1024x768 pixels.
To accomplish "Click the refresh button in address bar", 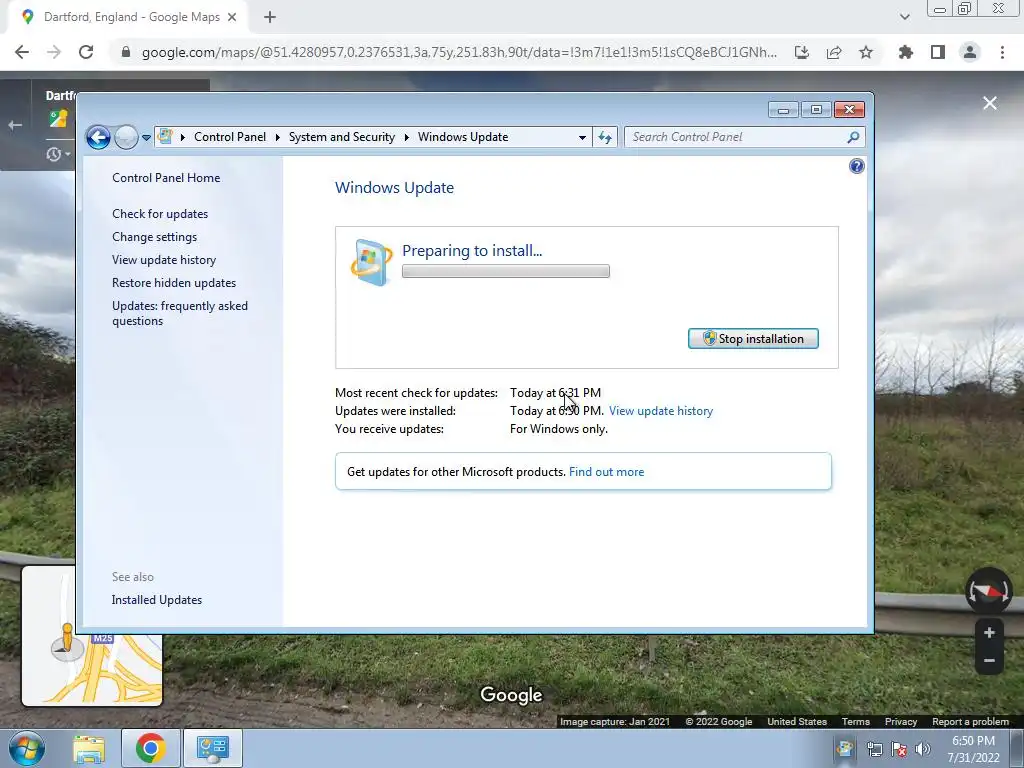I will pos(605,137).
